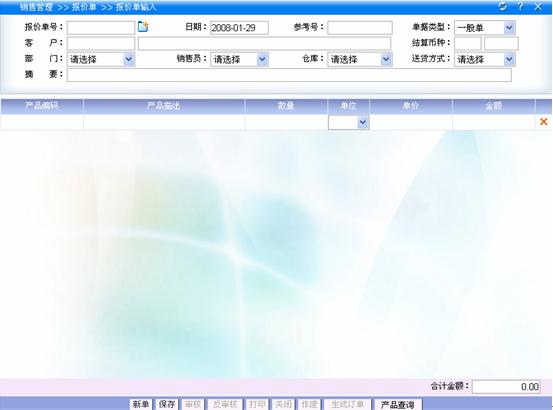Screen dimensions: 553x410
Task: Click the 日期 input field
Action: 239,27
